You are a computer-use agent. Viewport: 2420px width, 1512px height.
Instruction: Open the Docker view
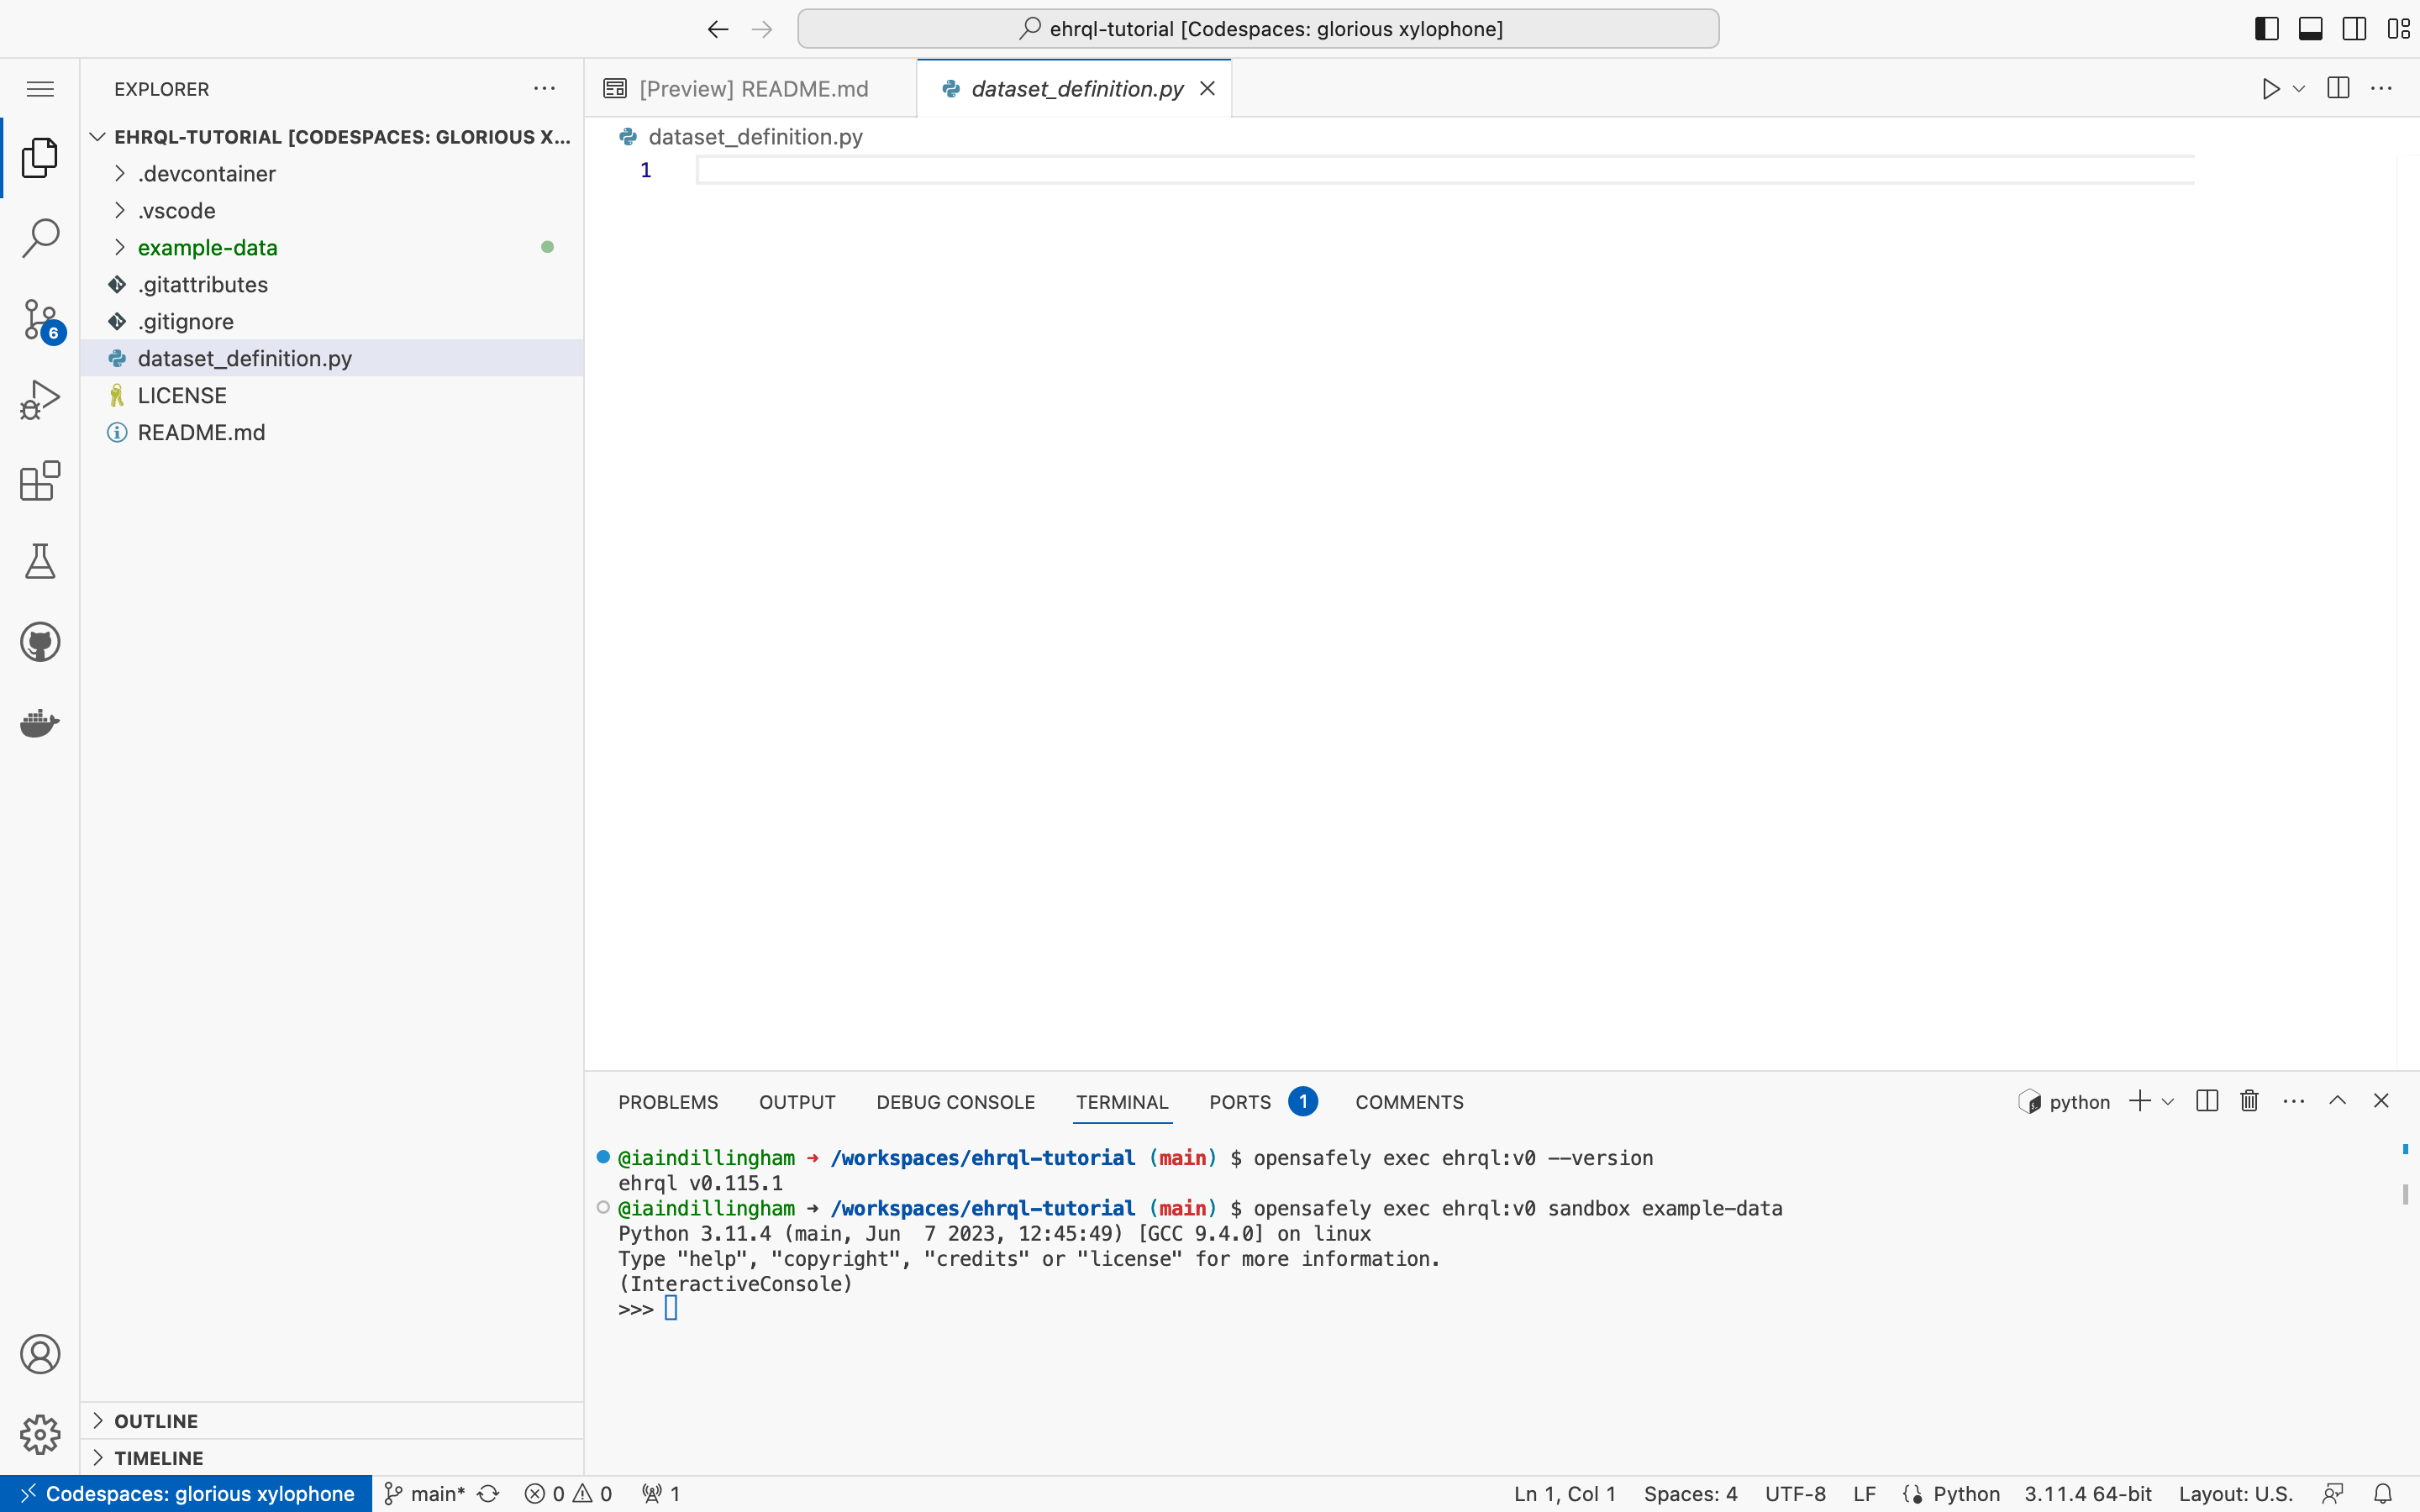pos(40,723)
